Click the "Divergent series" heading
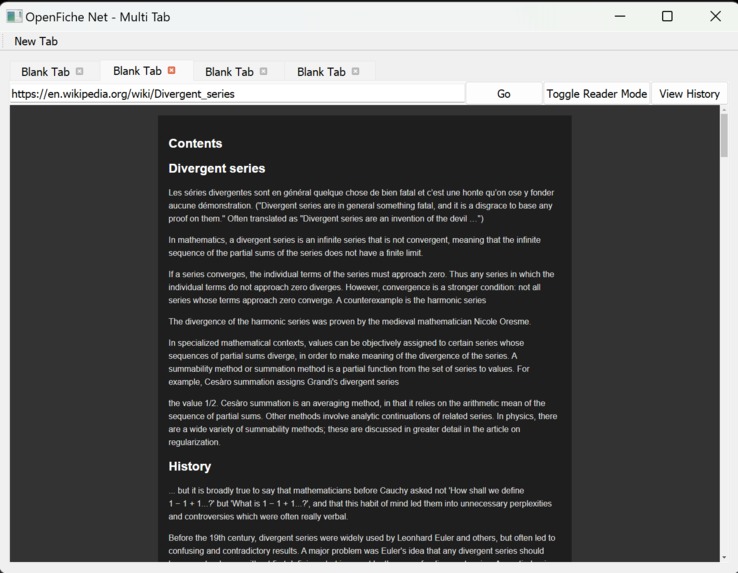Viewport: 738px width, 573px height. (217, 168)
